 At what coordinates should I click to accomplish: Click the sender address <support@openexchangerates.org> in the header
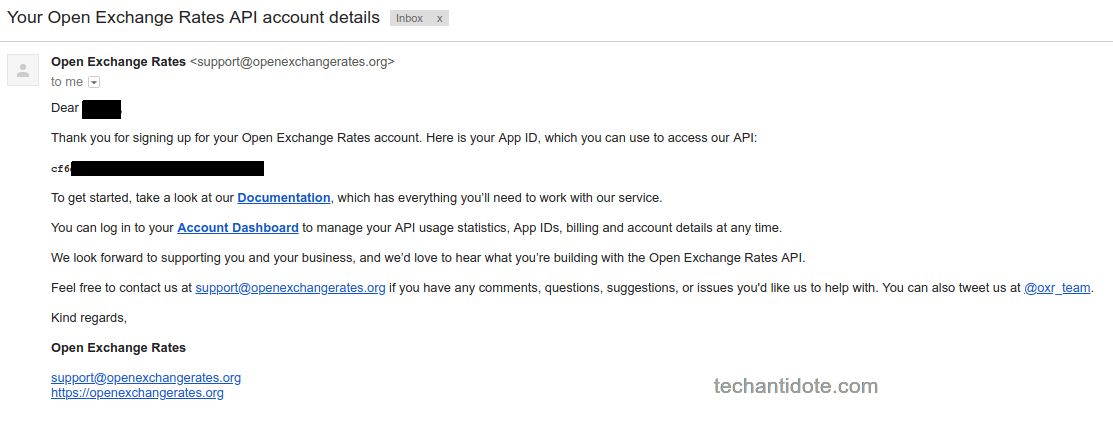292,62
